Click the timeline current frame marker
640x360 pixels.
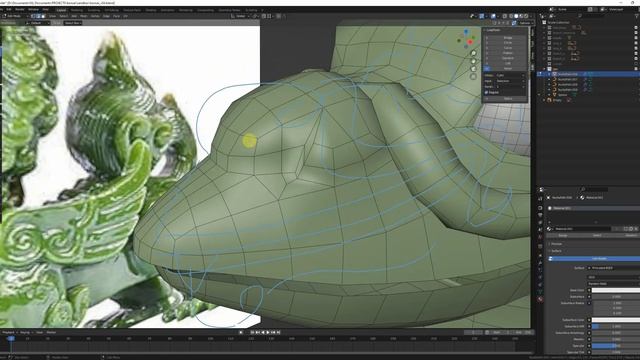pyautogui.click(x=11, y=338)
